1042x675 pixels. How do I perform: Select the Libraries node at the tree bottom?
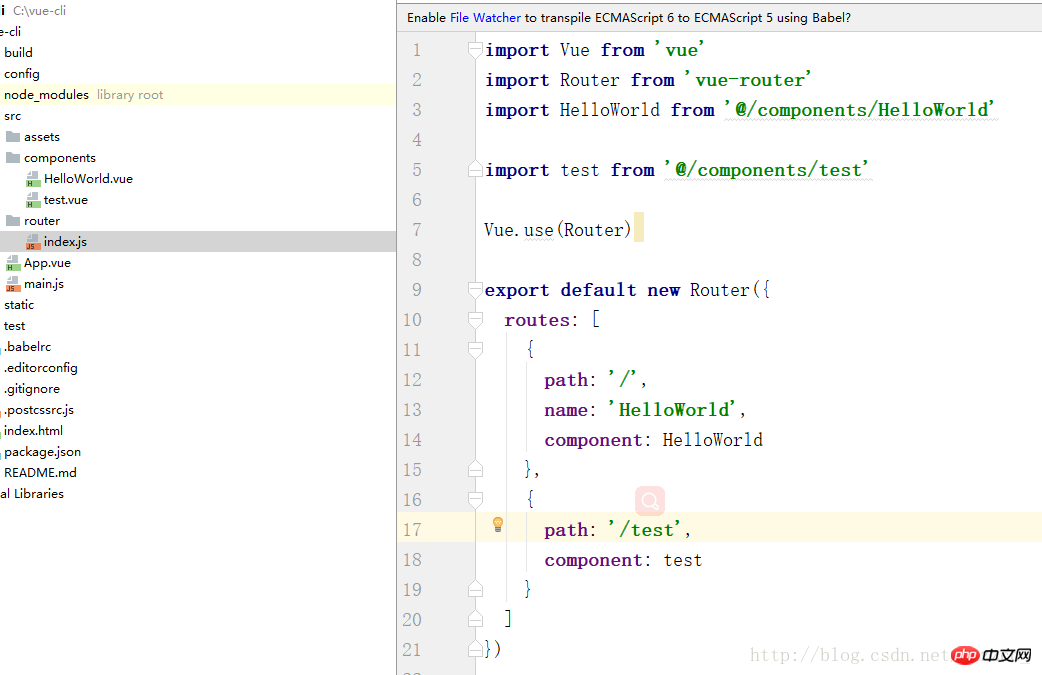32,494
